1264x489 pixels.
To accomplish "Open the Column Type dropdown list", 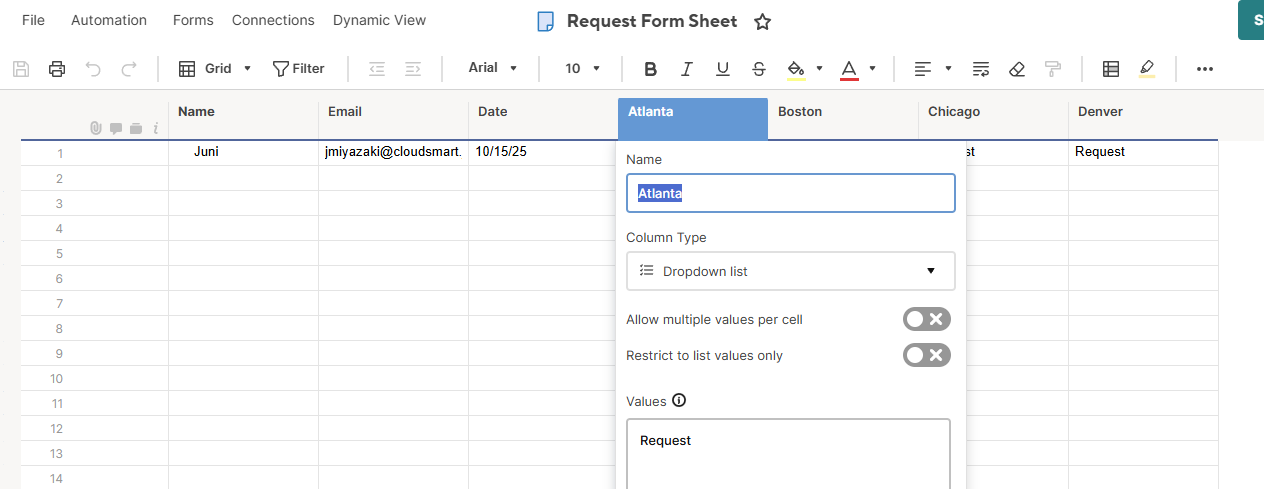I will 790,271.
